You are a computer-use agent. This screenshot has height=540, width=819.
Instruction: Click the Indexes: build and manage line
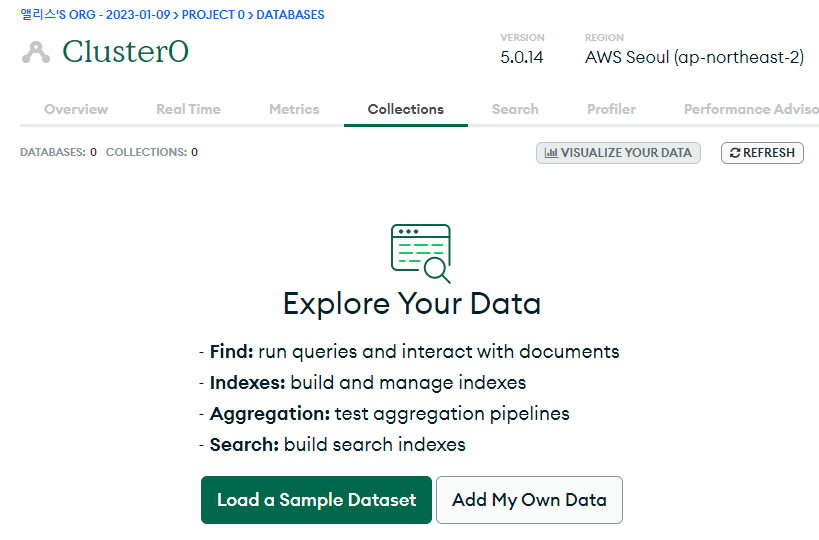362,383
